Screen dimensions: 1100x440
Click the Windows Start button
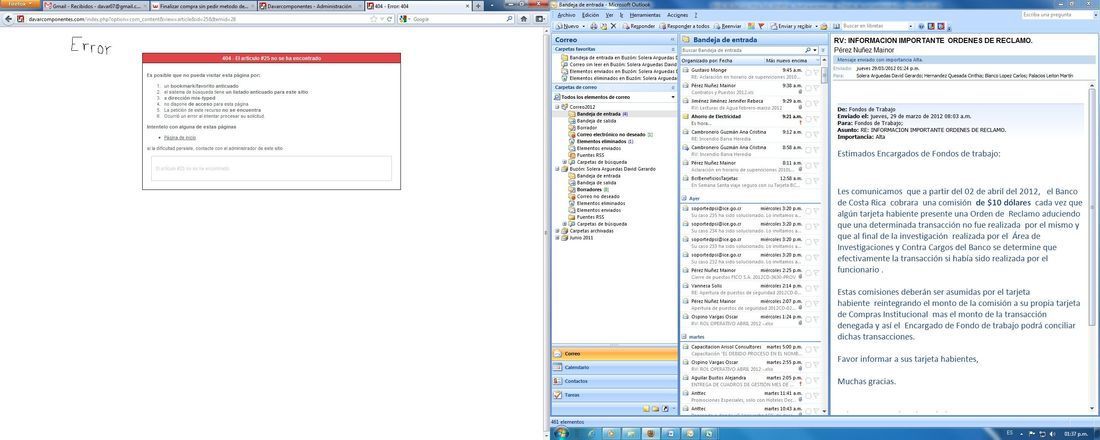pyautogui.click(x=562, y=433)
